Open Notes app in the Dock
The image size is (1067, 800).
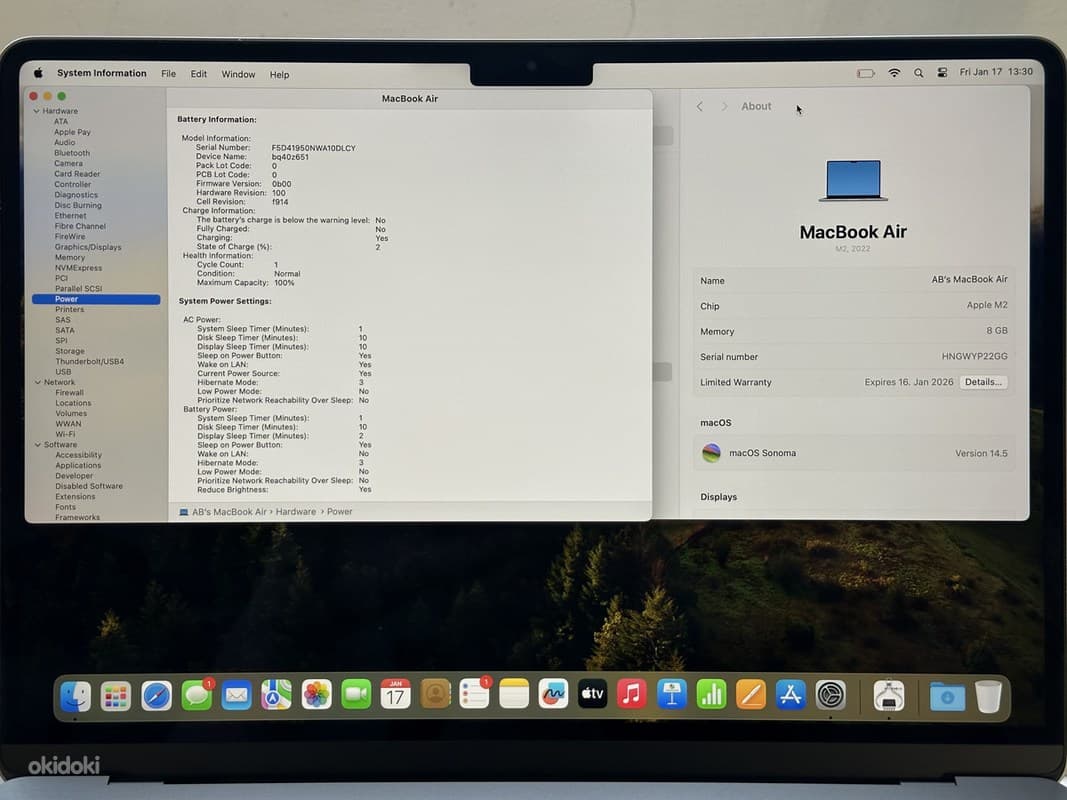[514, 695]
